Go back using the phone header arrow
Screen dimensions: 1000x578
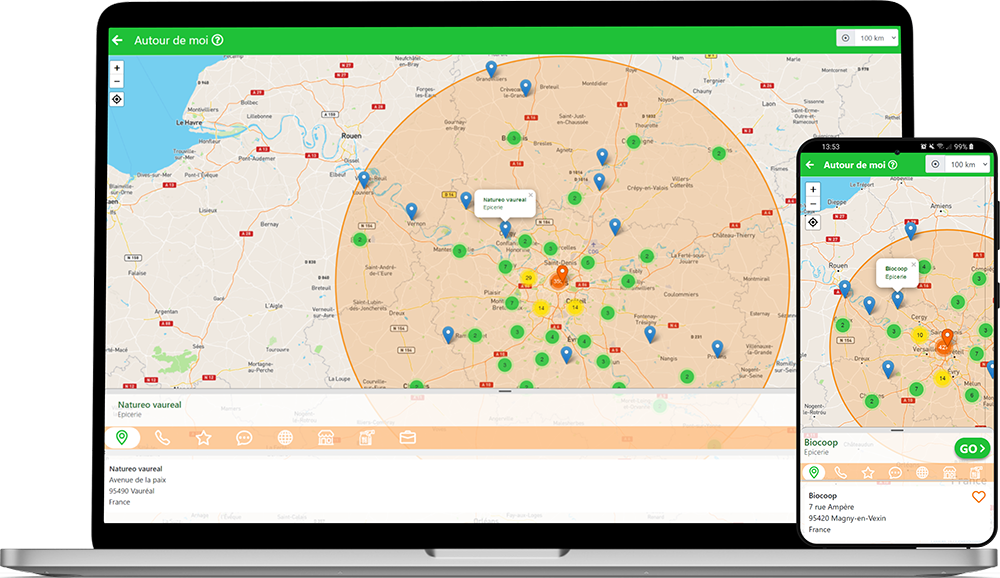click(810, 165)
